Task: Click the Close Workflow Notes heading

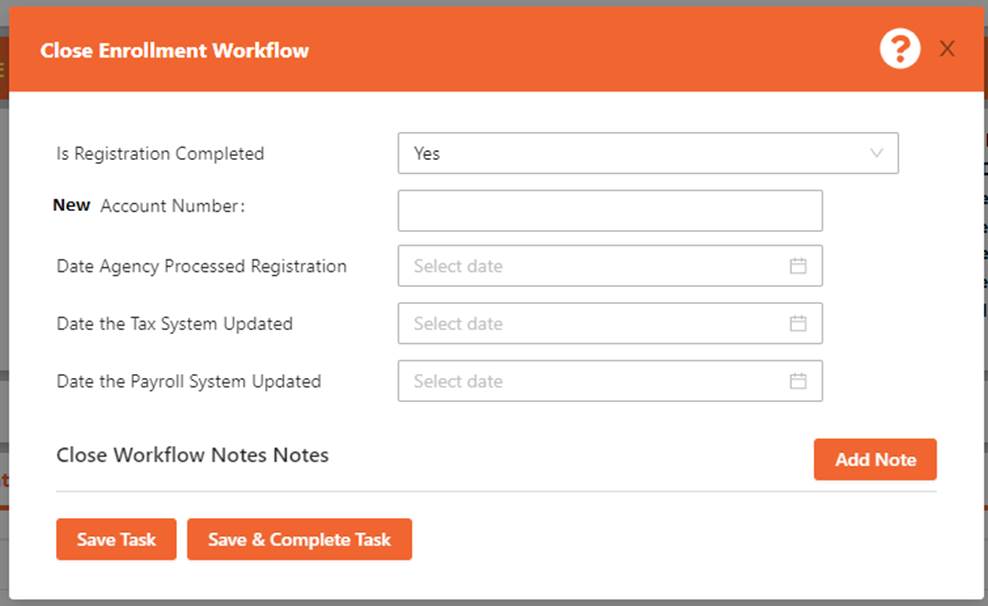Action: [192, 455]
